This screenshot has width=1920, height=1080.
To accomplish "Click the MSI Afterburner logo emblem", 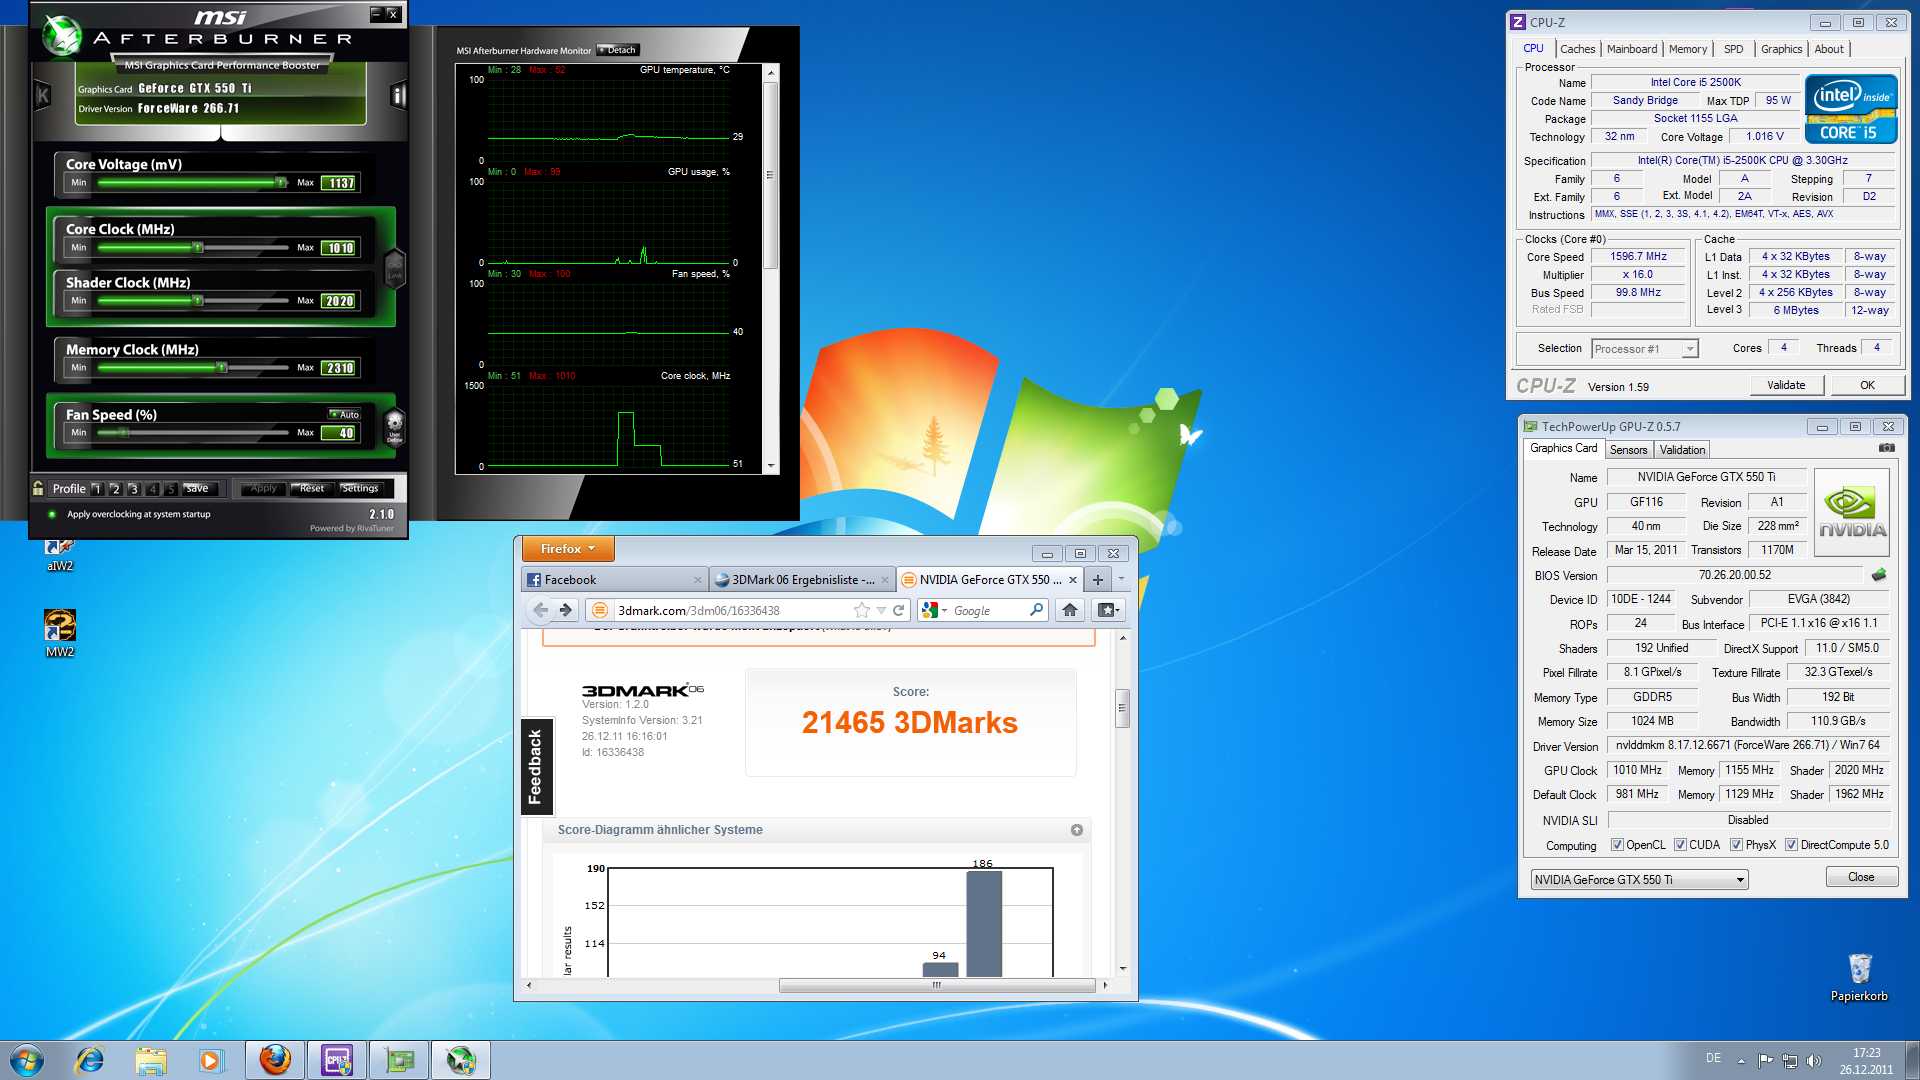I will click(x=62, y=36).
